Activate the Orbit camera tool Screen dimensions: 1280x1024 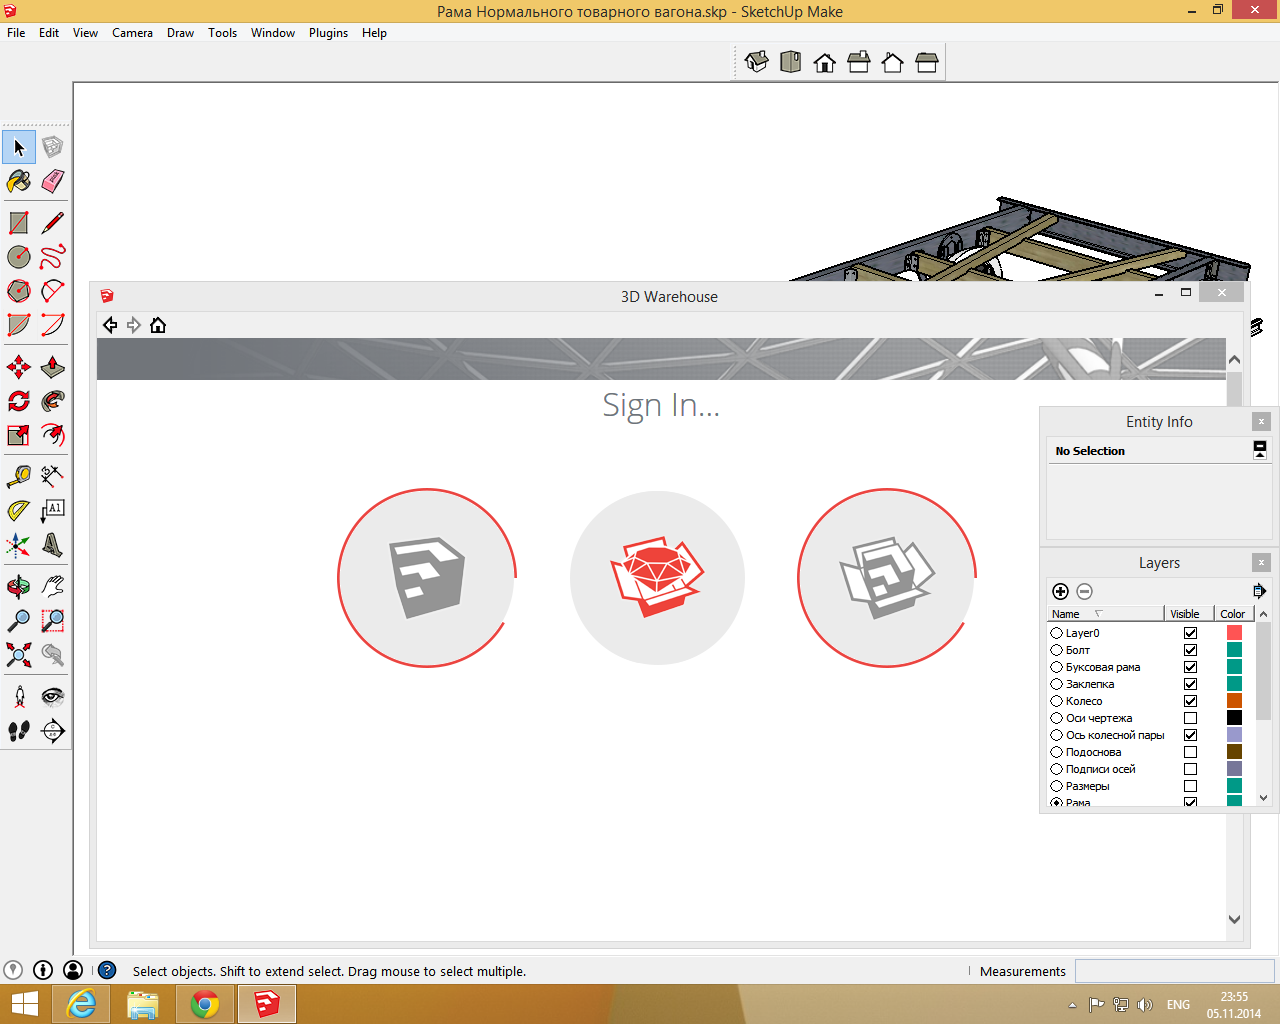coord(19,587)
